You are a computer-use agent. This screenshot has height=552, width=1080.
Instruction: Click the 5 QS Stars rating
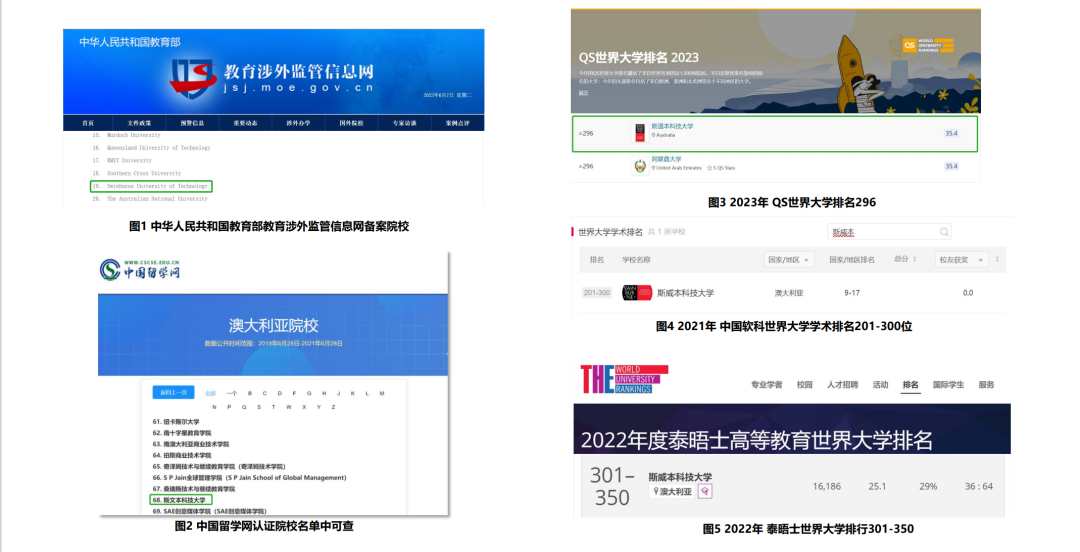[721, 168]
